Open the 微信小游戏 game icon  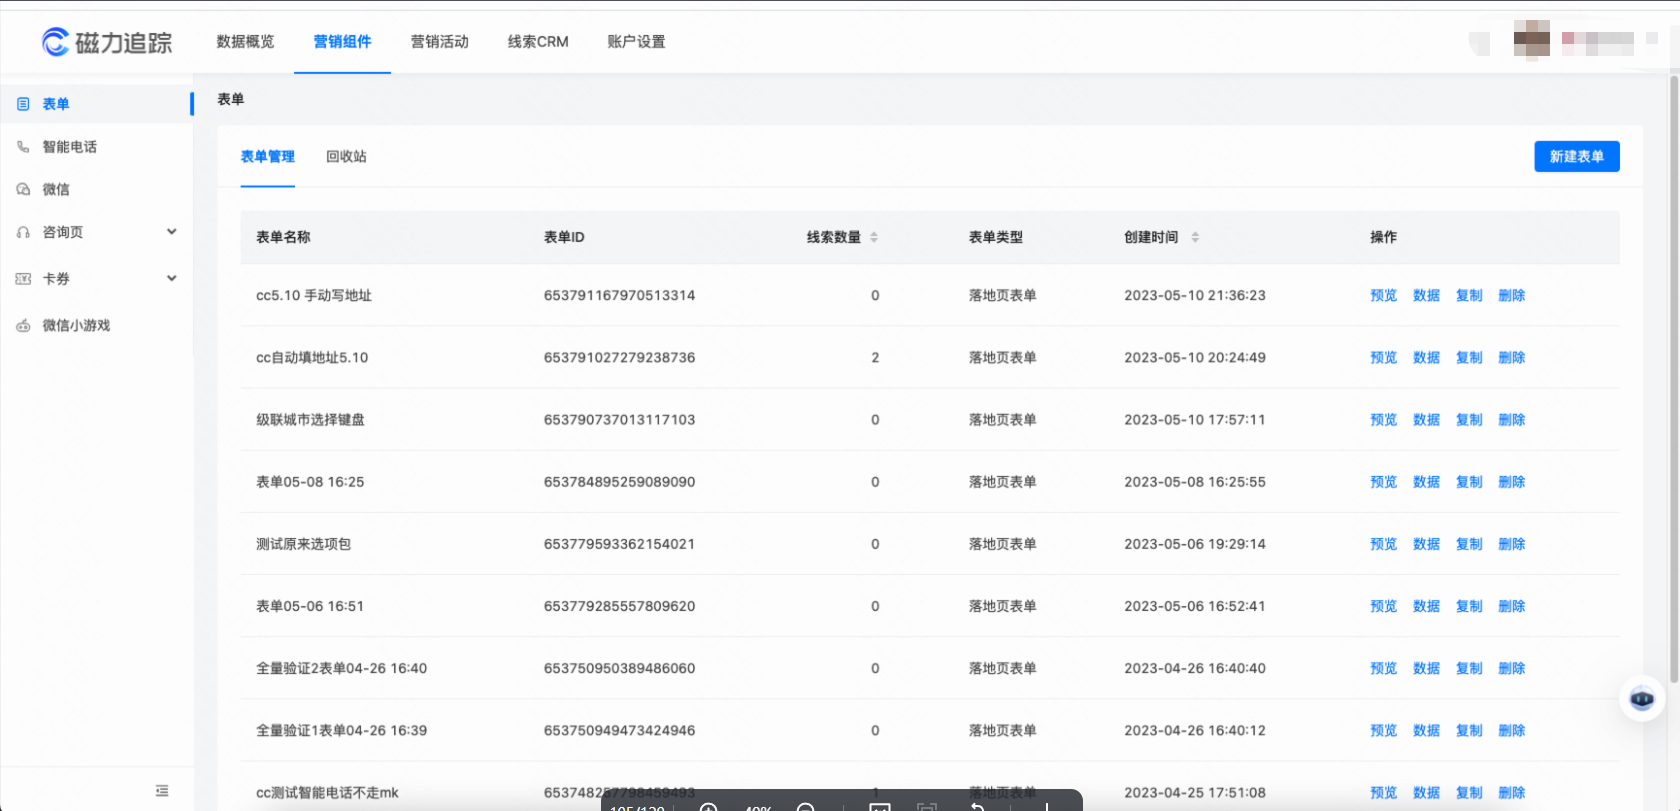(23, 325)
